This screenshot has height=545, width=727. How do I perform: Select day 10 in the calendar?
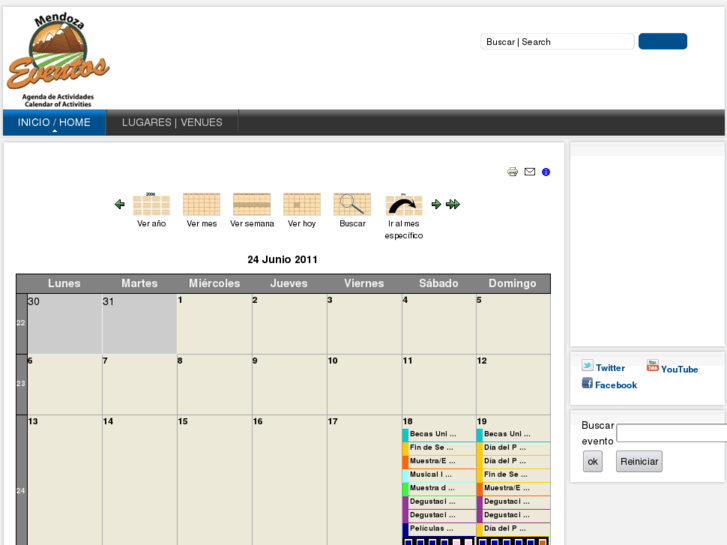(332, 361)
